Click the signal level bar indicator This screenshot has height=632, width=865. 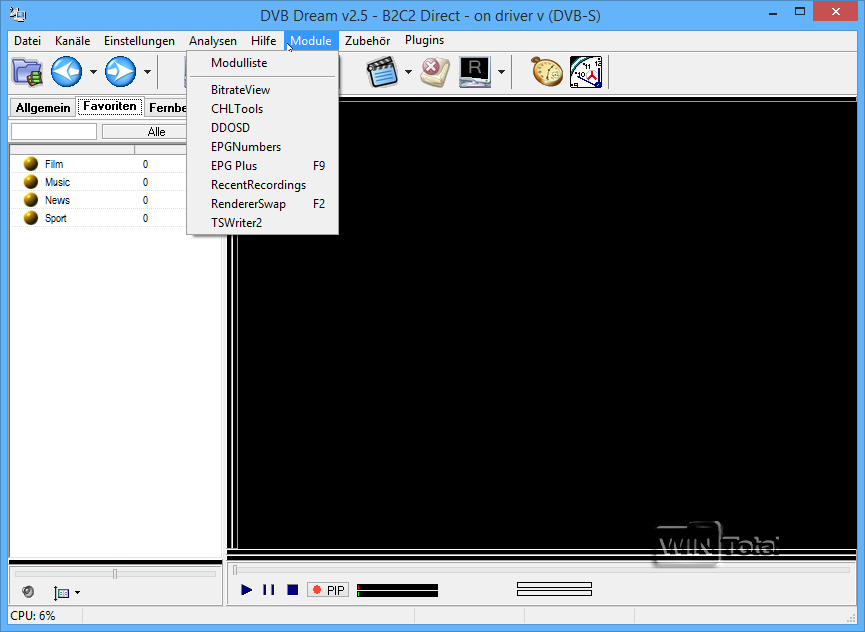[x=397, y=591]
